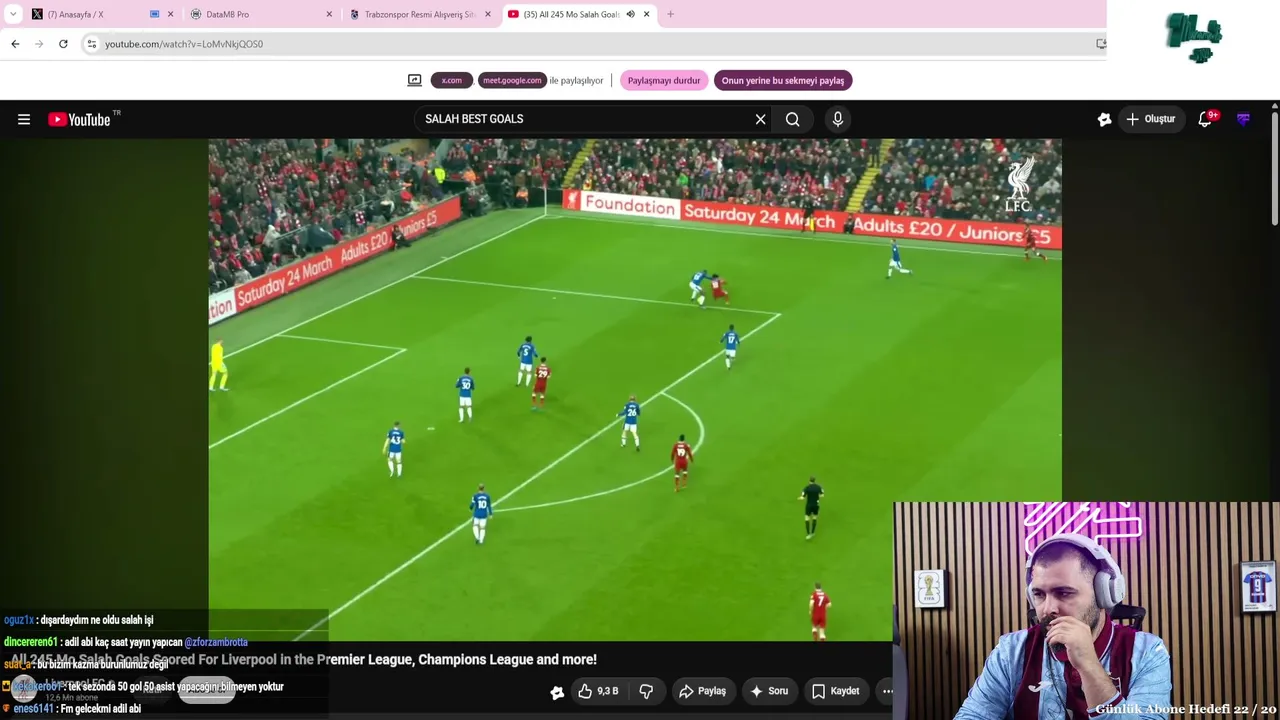
Task: Like the video with thumbs up
Action: 598,691
